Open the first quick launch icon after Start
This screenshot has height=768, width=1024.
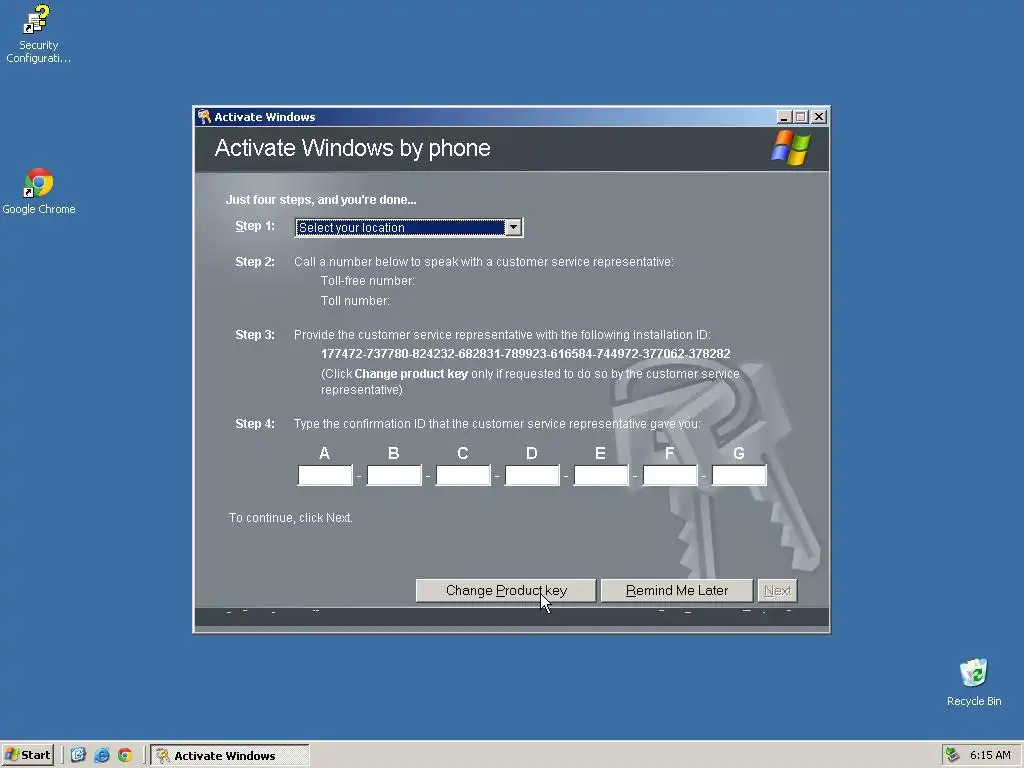click(x=78, y=755)
